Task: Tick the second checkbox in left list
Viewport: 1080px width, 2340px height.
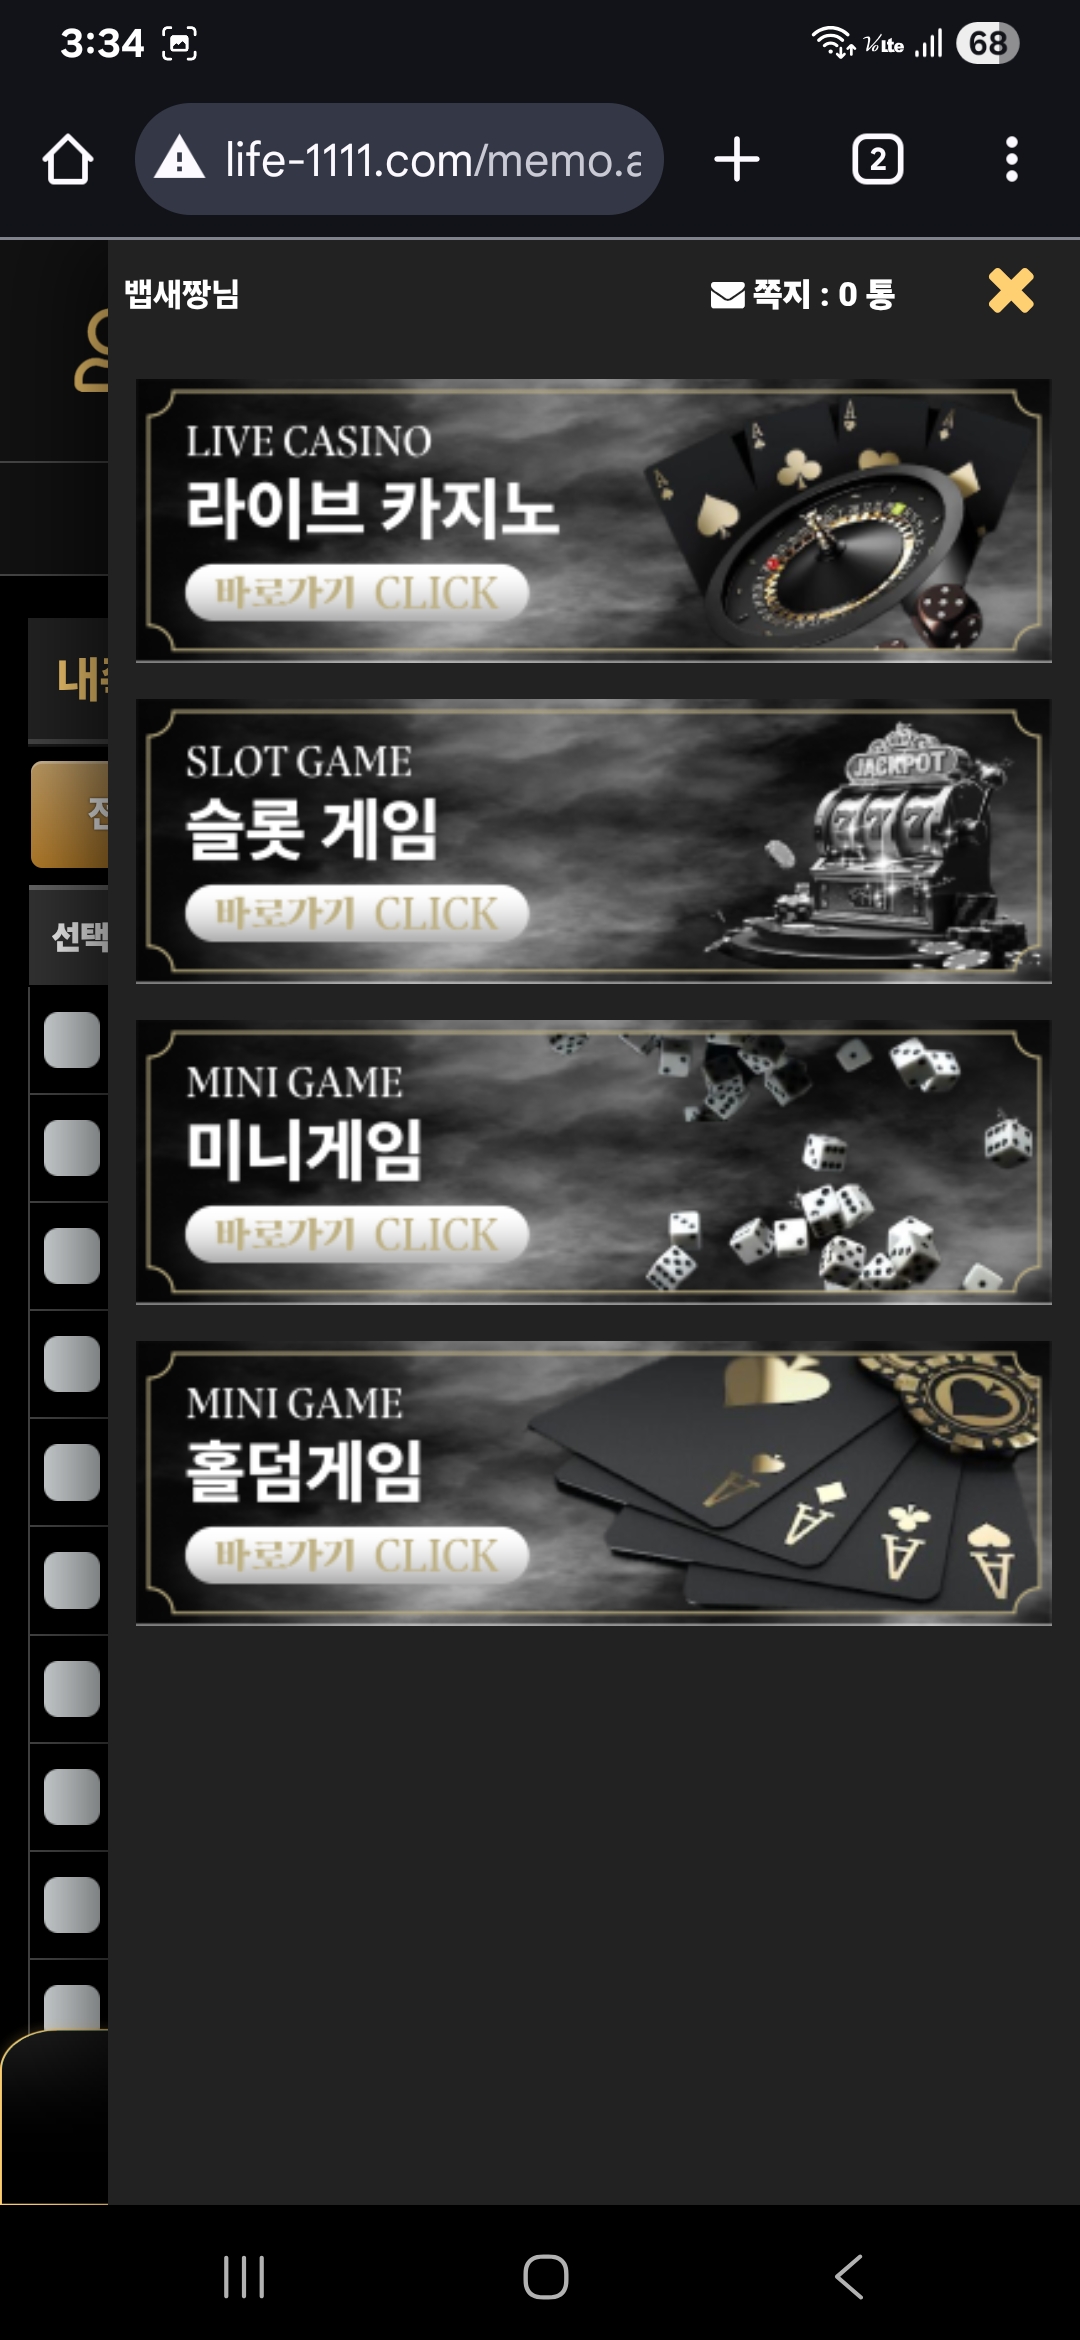Action: (72, 1148)
